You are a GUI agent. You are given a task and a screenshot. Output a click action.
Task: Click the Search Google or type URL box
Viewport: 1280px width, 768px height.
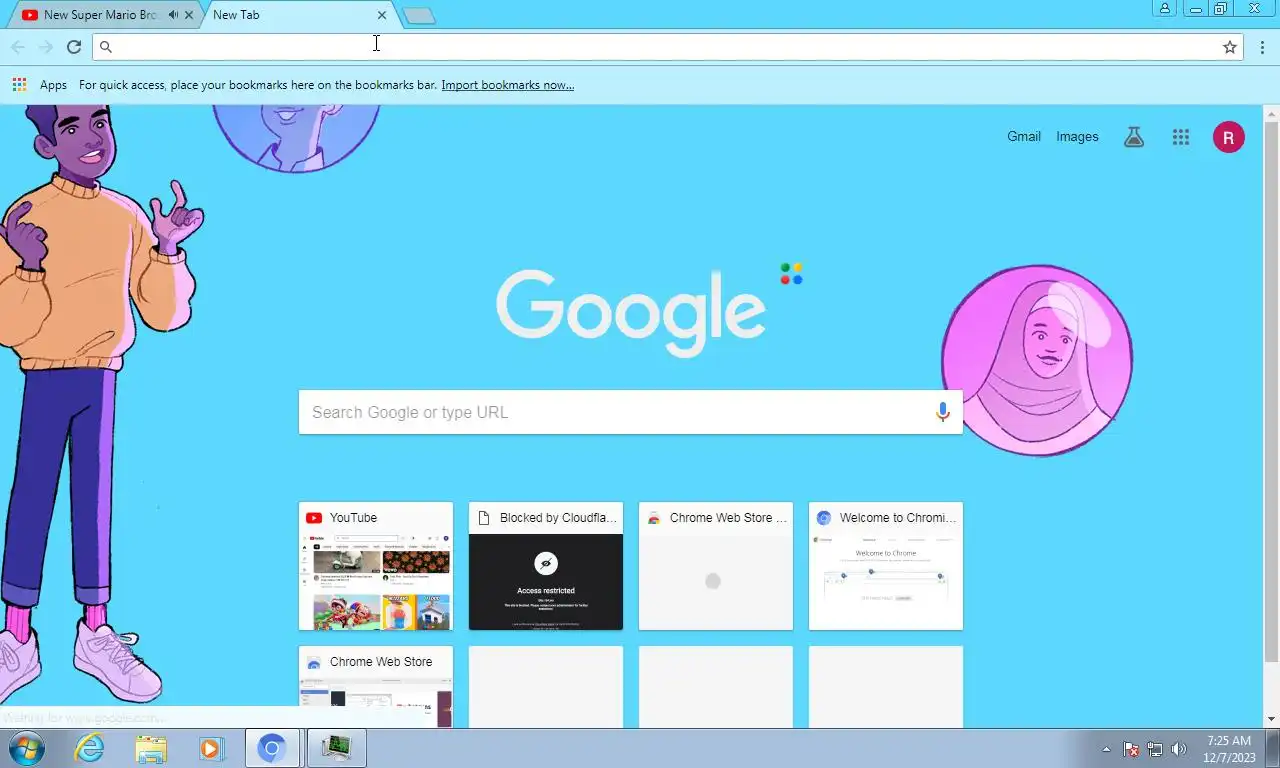[631, 412]
